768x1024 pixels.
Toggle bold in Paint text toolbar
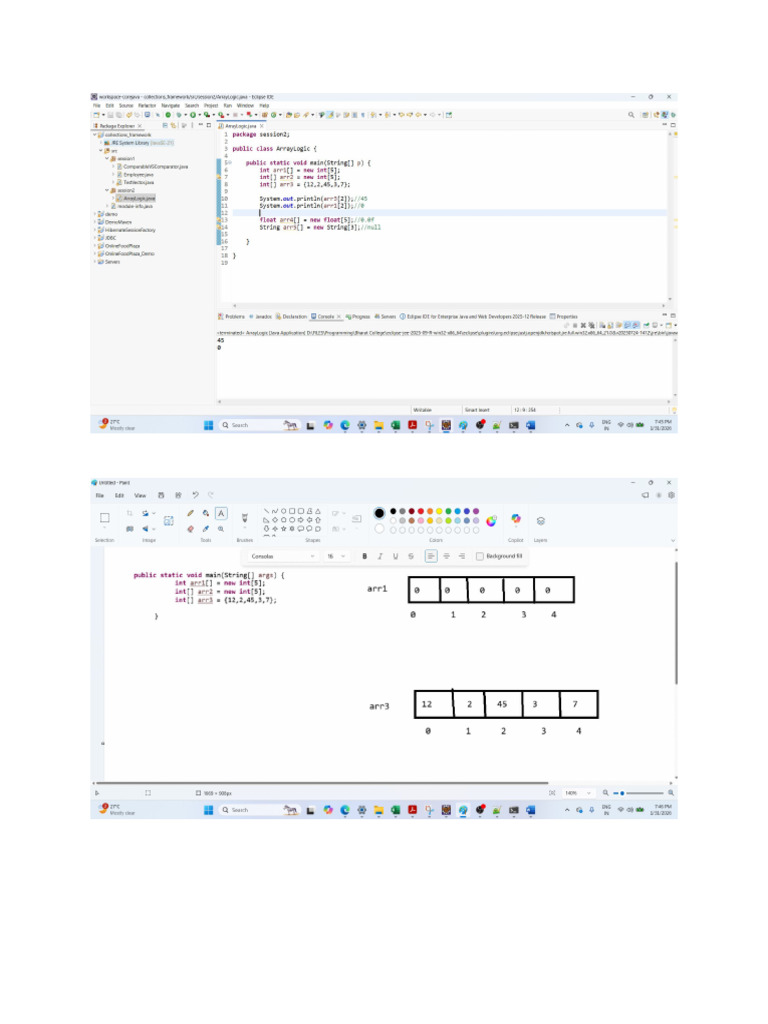pos(364,556)
